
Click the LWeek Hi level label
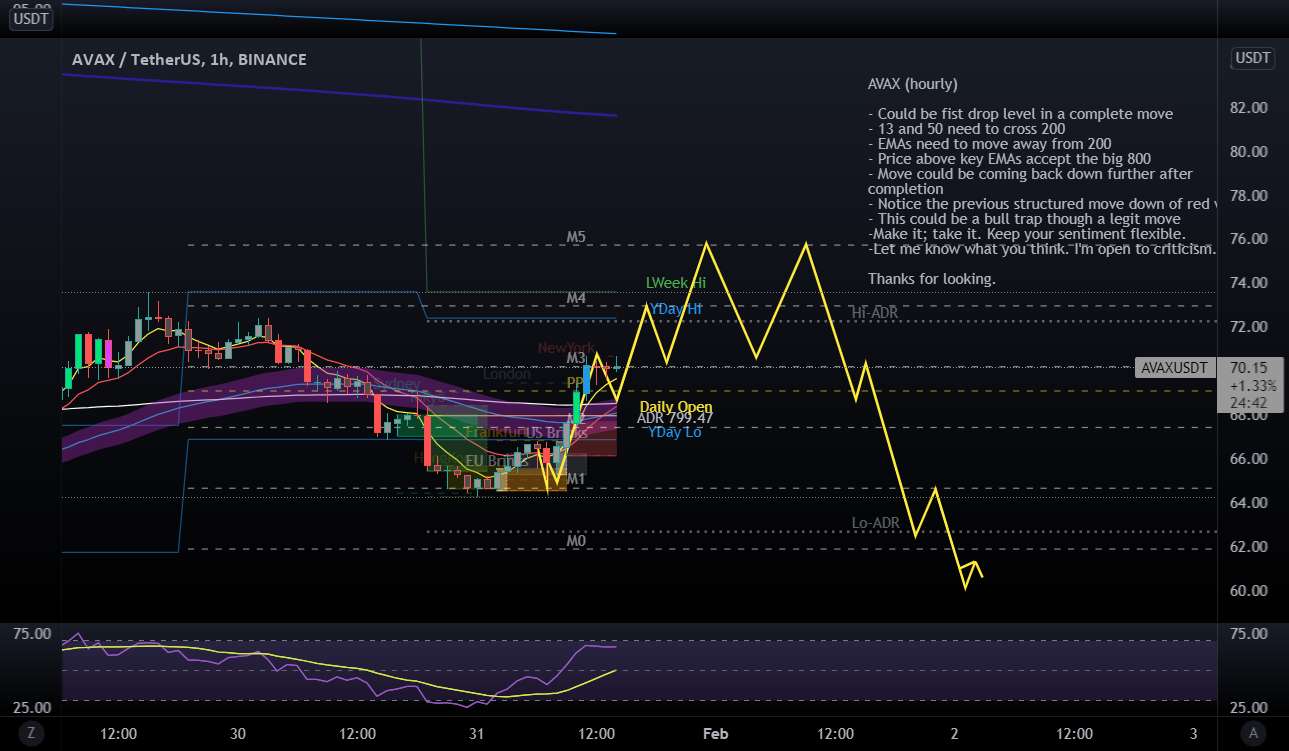[676, 284]
